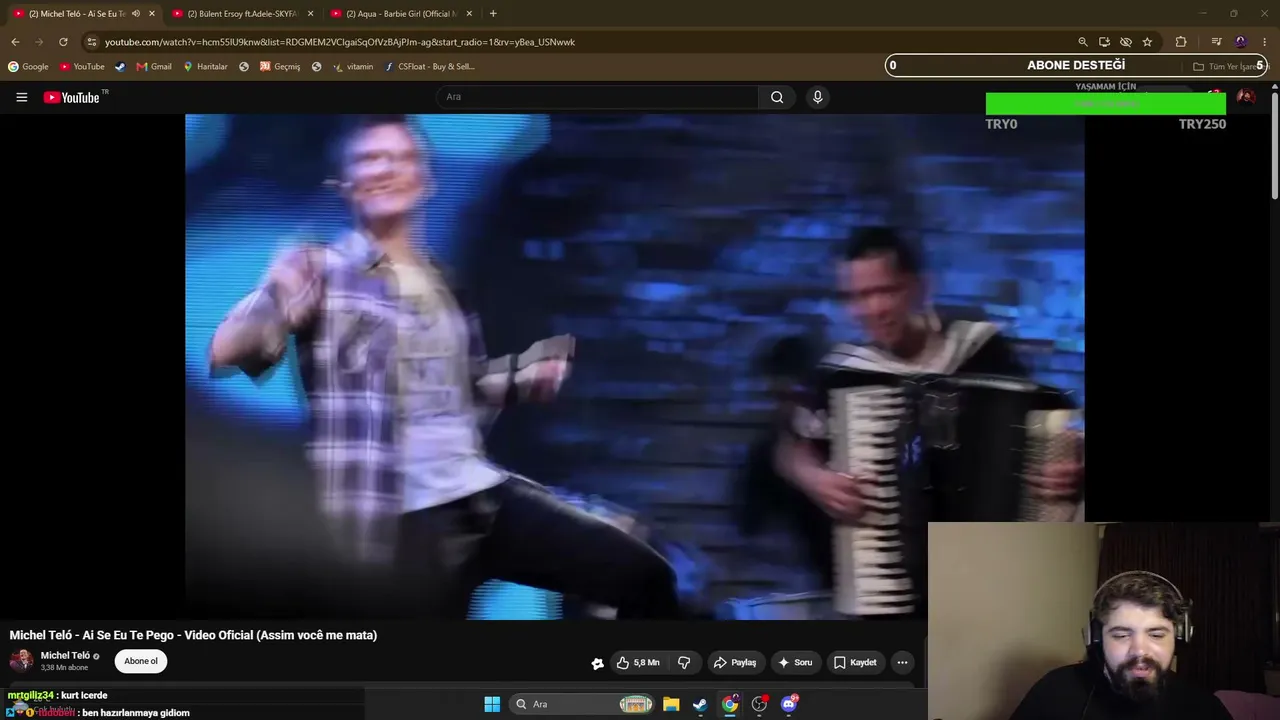The height and width of the screenshot is (720, 1280).
Task: Click the video title Michel Teló - Ai Se Eu Te Pego
Action: [193, 635]
